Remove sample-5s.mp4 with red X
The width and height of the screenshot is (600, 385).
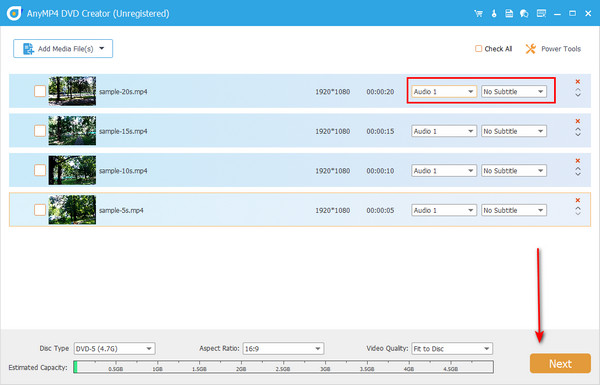578,200
